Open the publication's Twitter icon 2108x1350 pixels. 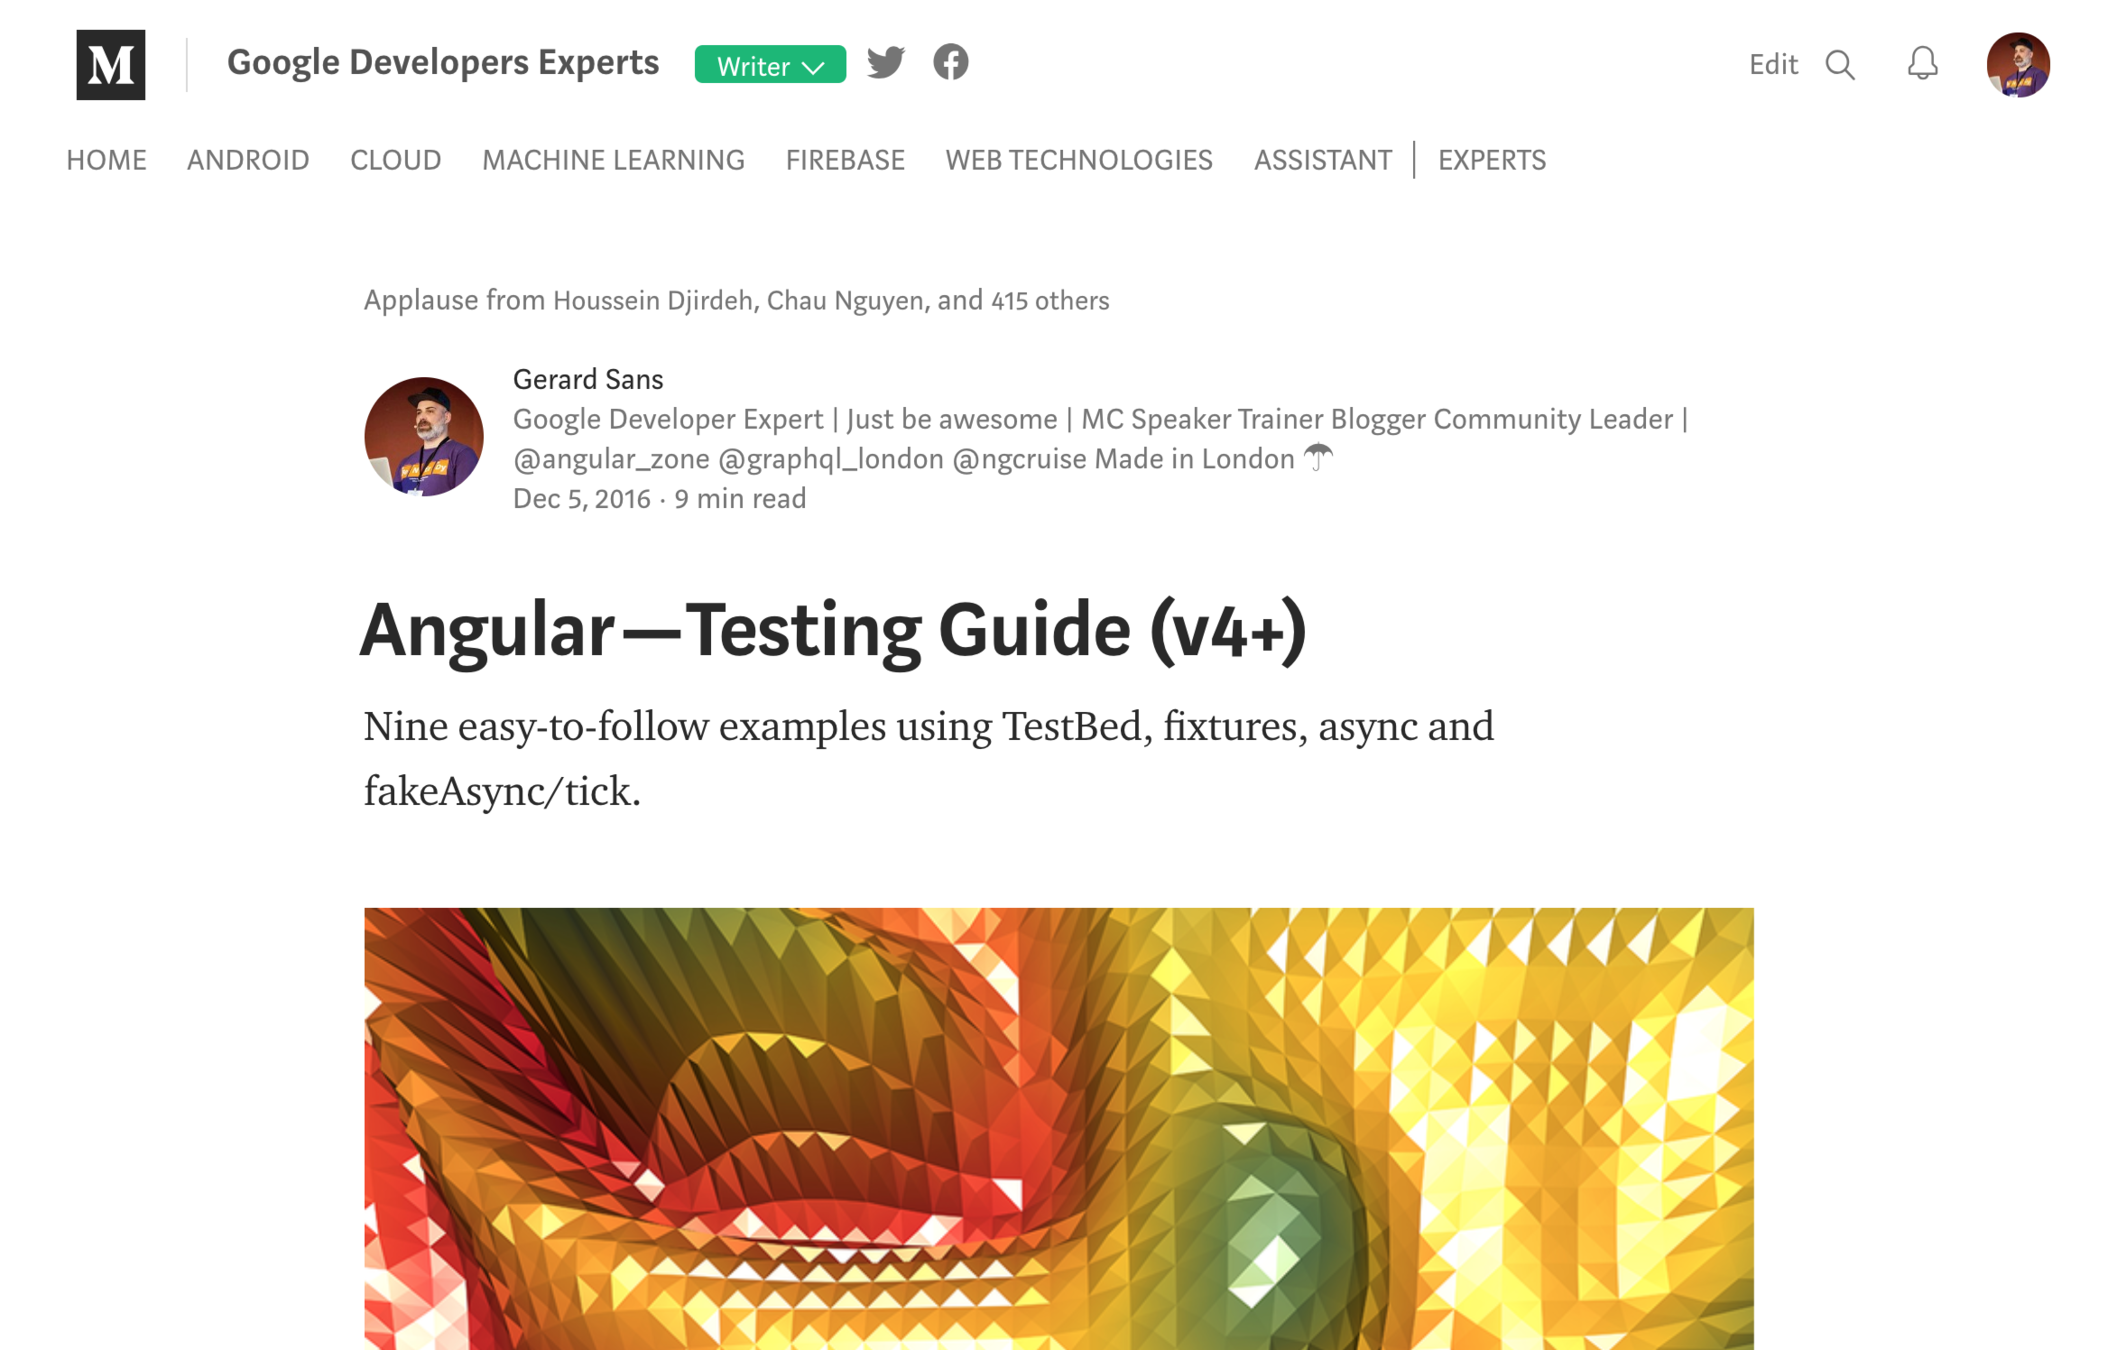(x=886, y=62)
